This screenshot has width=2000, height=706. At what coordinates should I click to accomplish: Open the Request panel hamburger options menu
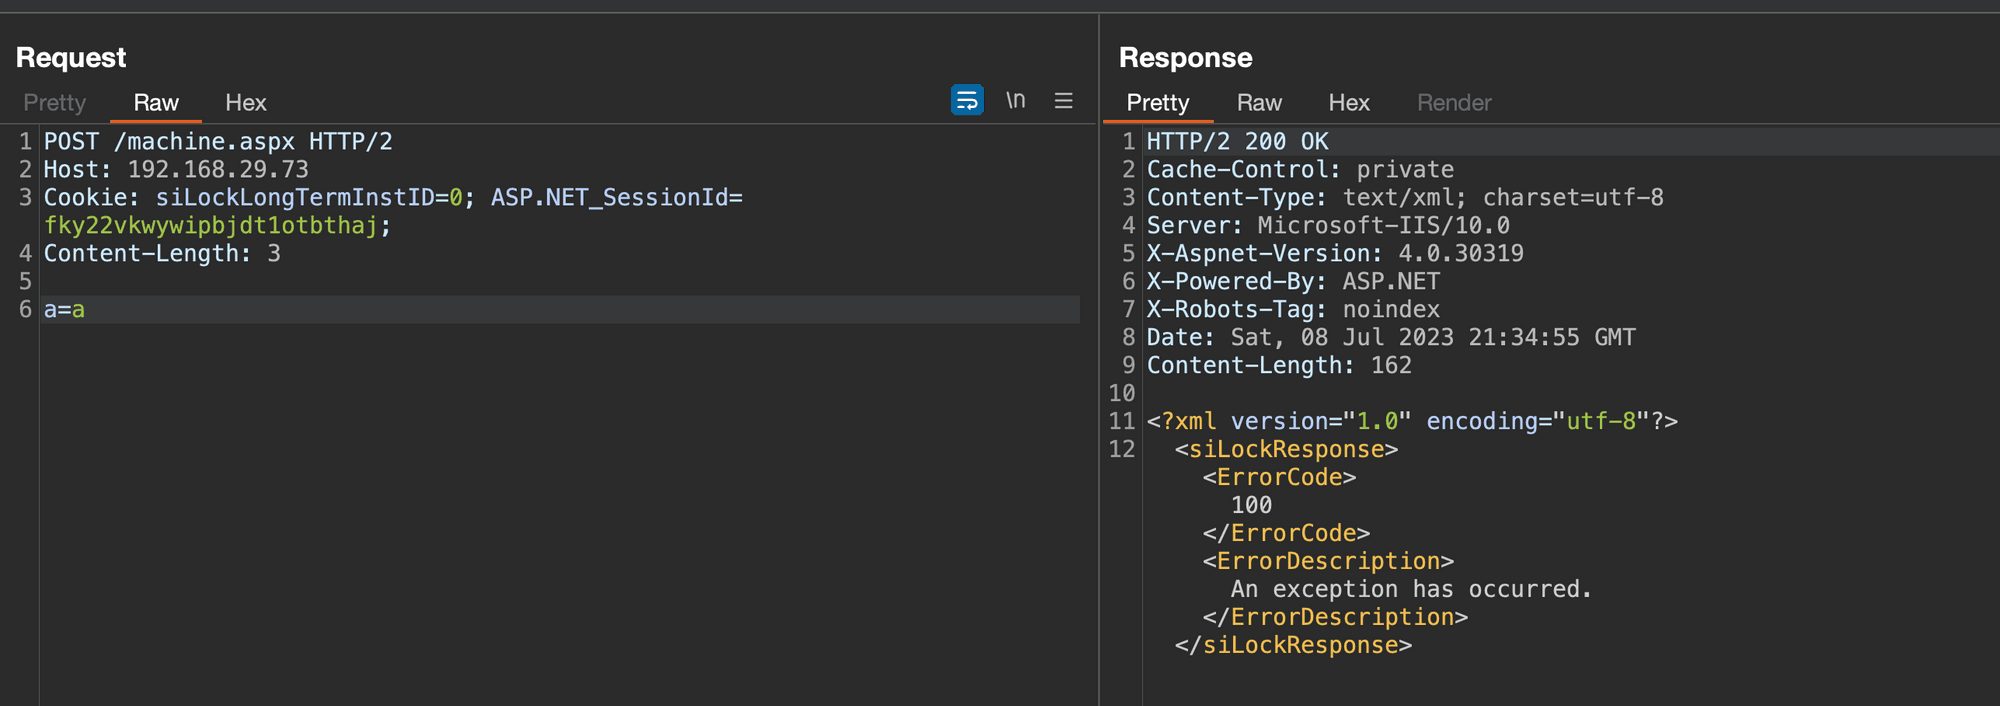(1063, 101)
